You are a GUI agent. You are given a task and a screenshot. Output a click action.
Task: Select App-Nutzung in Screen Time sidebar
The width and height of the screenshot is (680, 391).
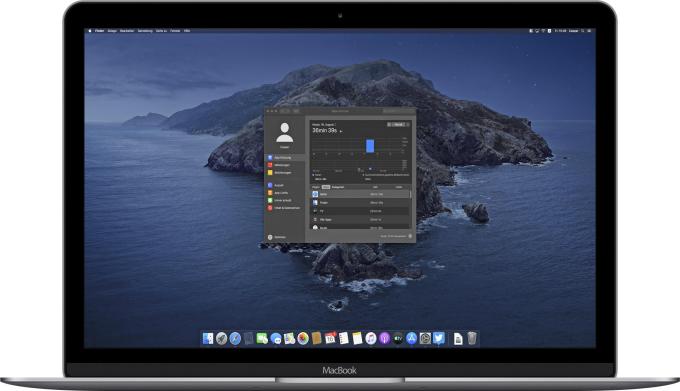[x=285, y=157]
